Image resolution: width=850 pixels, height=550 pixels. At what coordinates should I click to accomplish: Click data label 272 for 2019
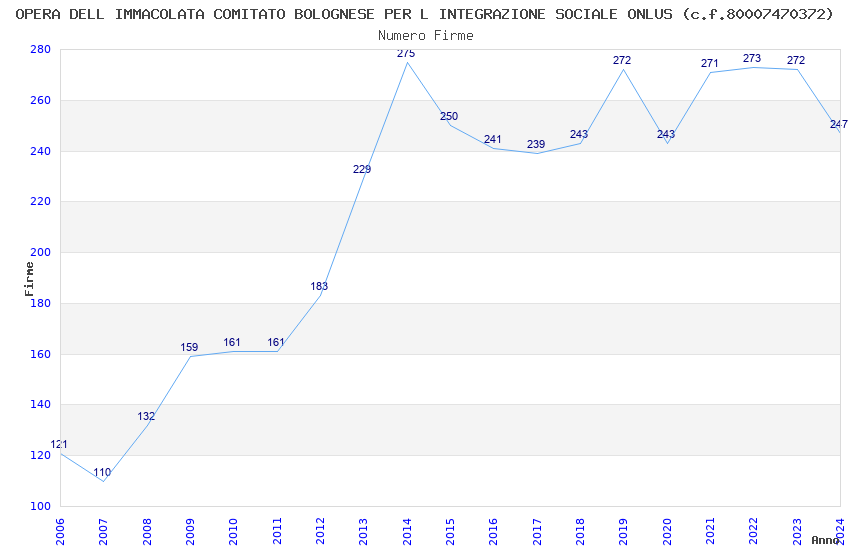coord(622,61)
